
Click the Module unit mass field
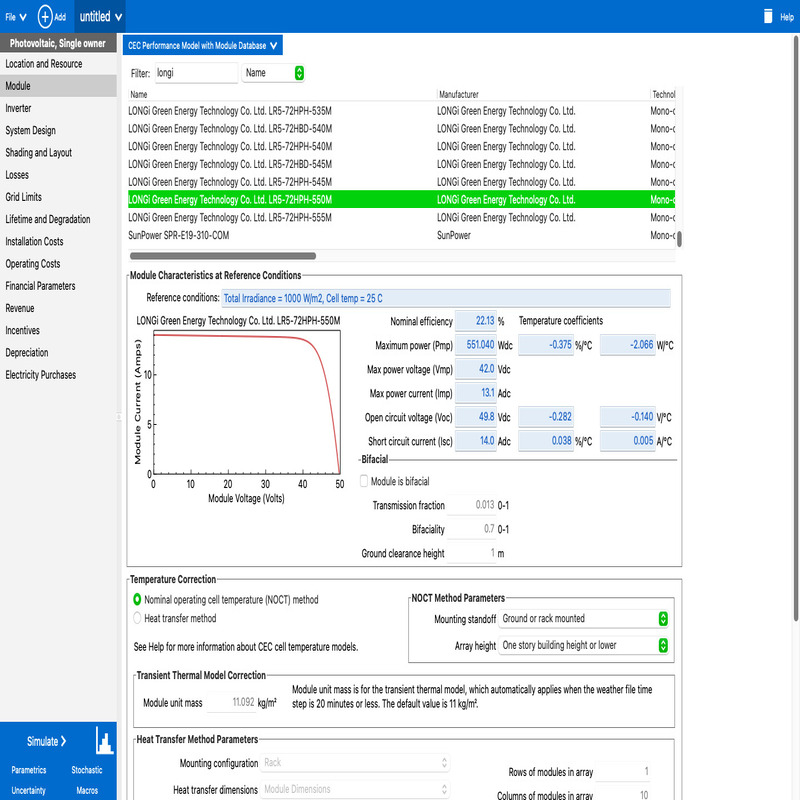pyautogui.click(x=230, y=703)
